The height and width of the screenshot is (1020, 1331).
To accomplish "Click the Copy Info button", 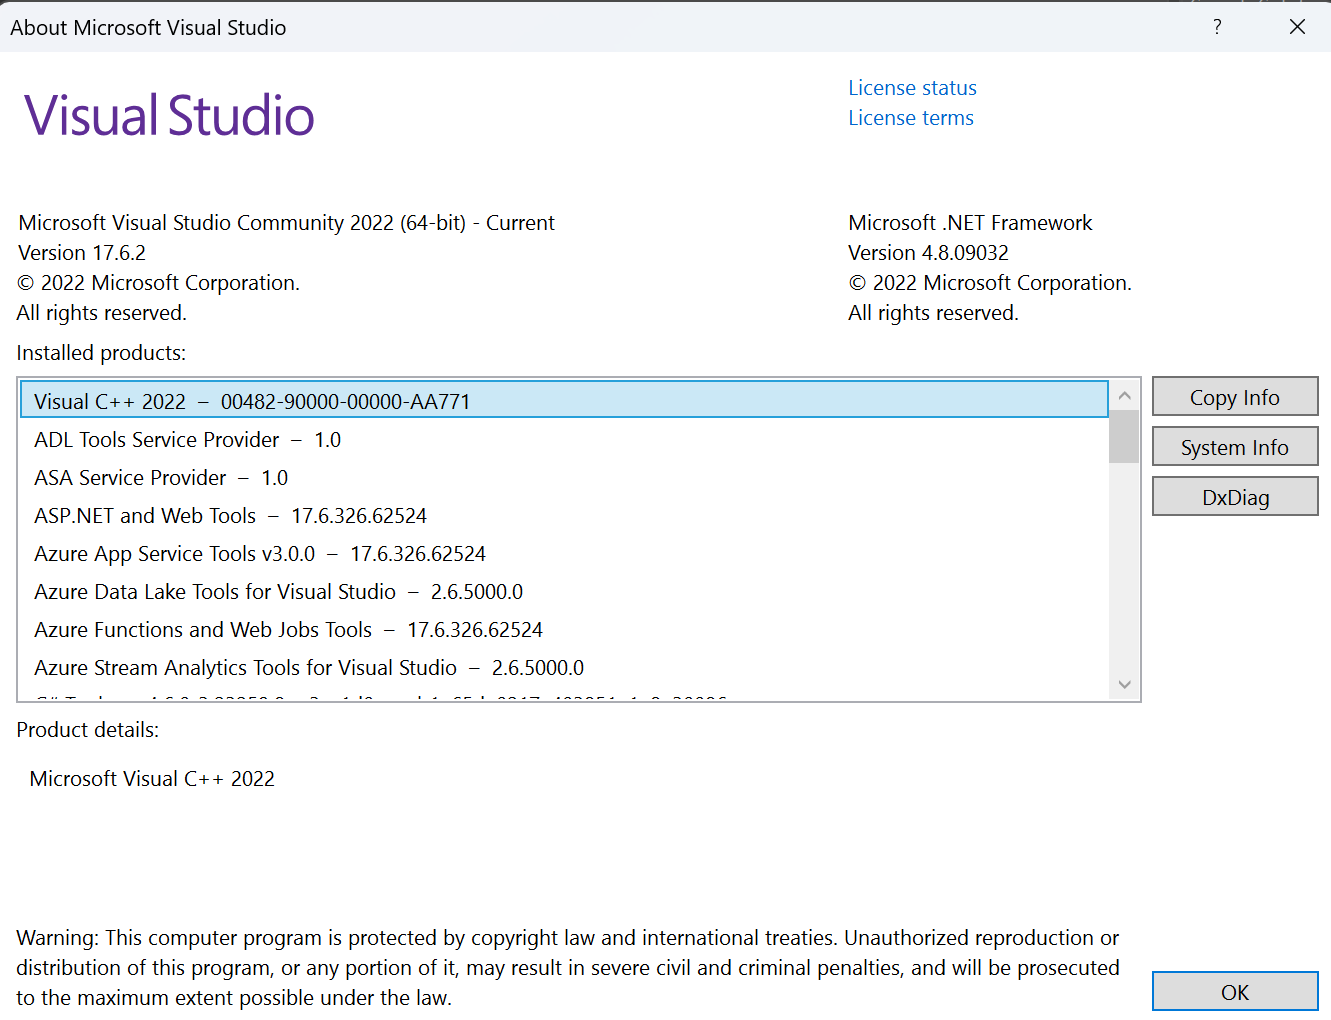I will point(1235,396).
